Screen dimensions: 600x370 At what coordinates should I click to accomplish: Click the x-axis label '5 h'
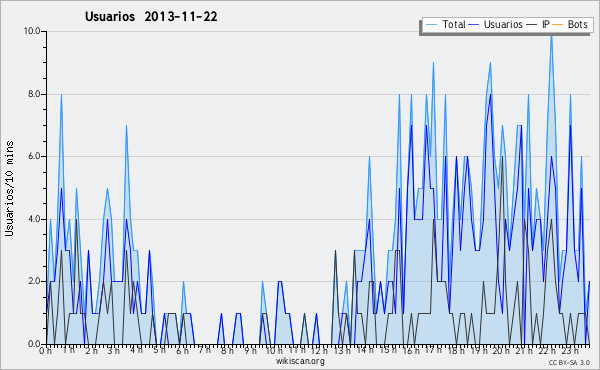tap(159, 350)
